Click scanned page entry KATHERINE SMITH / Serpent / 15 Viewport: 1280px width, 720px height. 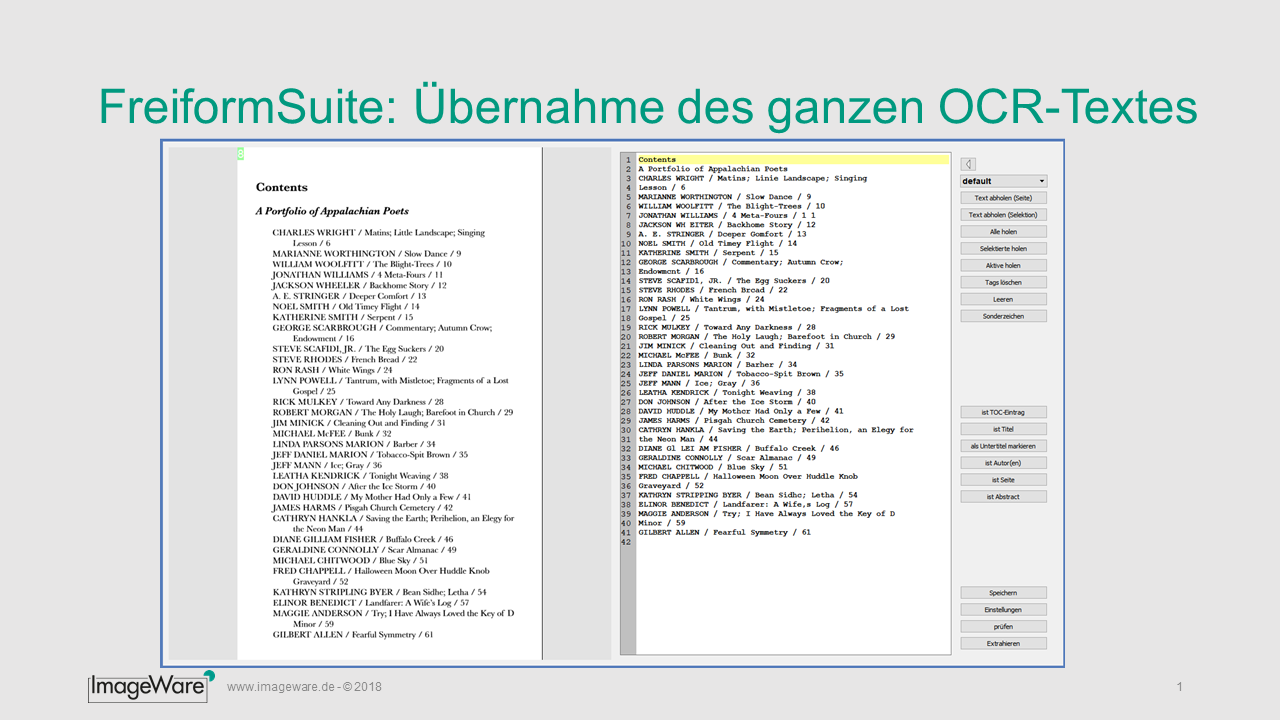(343, 317)
